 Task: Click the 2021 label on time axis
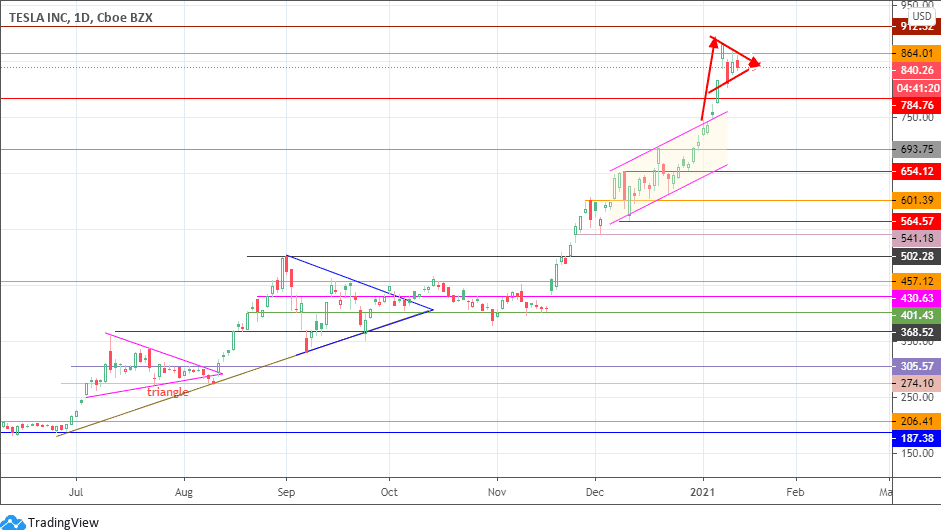[703, 492]
